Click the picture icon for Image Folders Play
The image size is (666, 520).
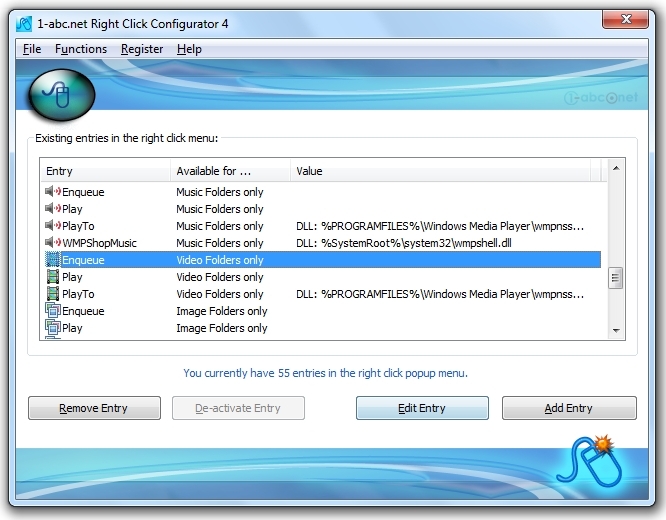tap(53, 328)
